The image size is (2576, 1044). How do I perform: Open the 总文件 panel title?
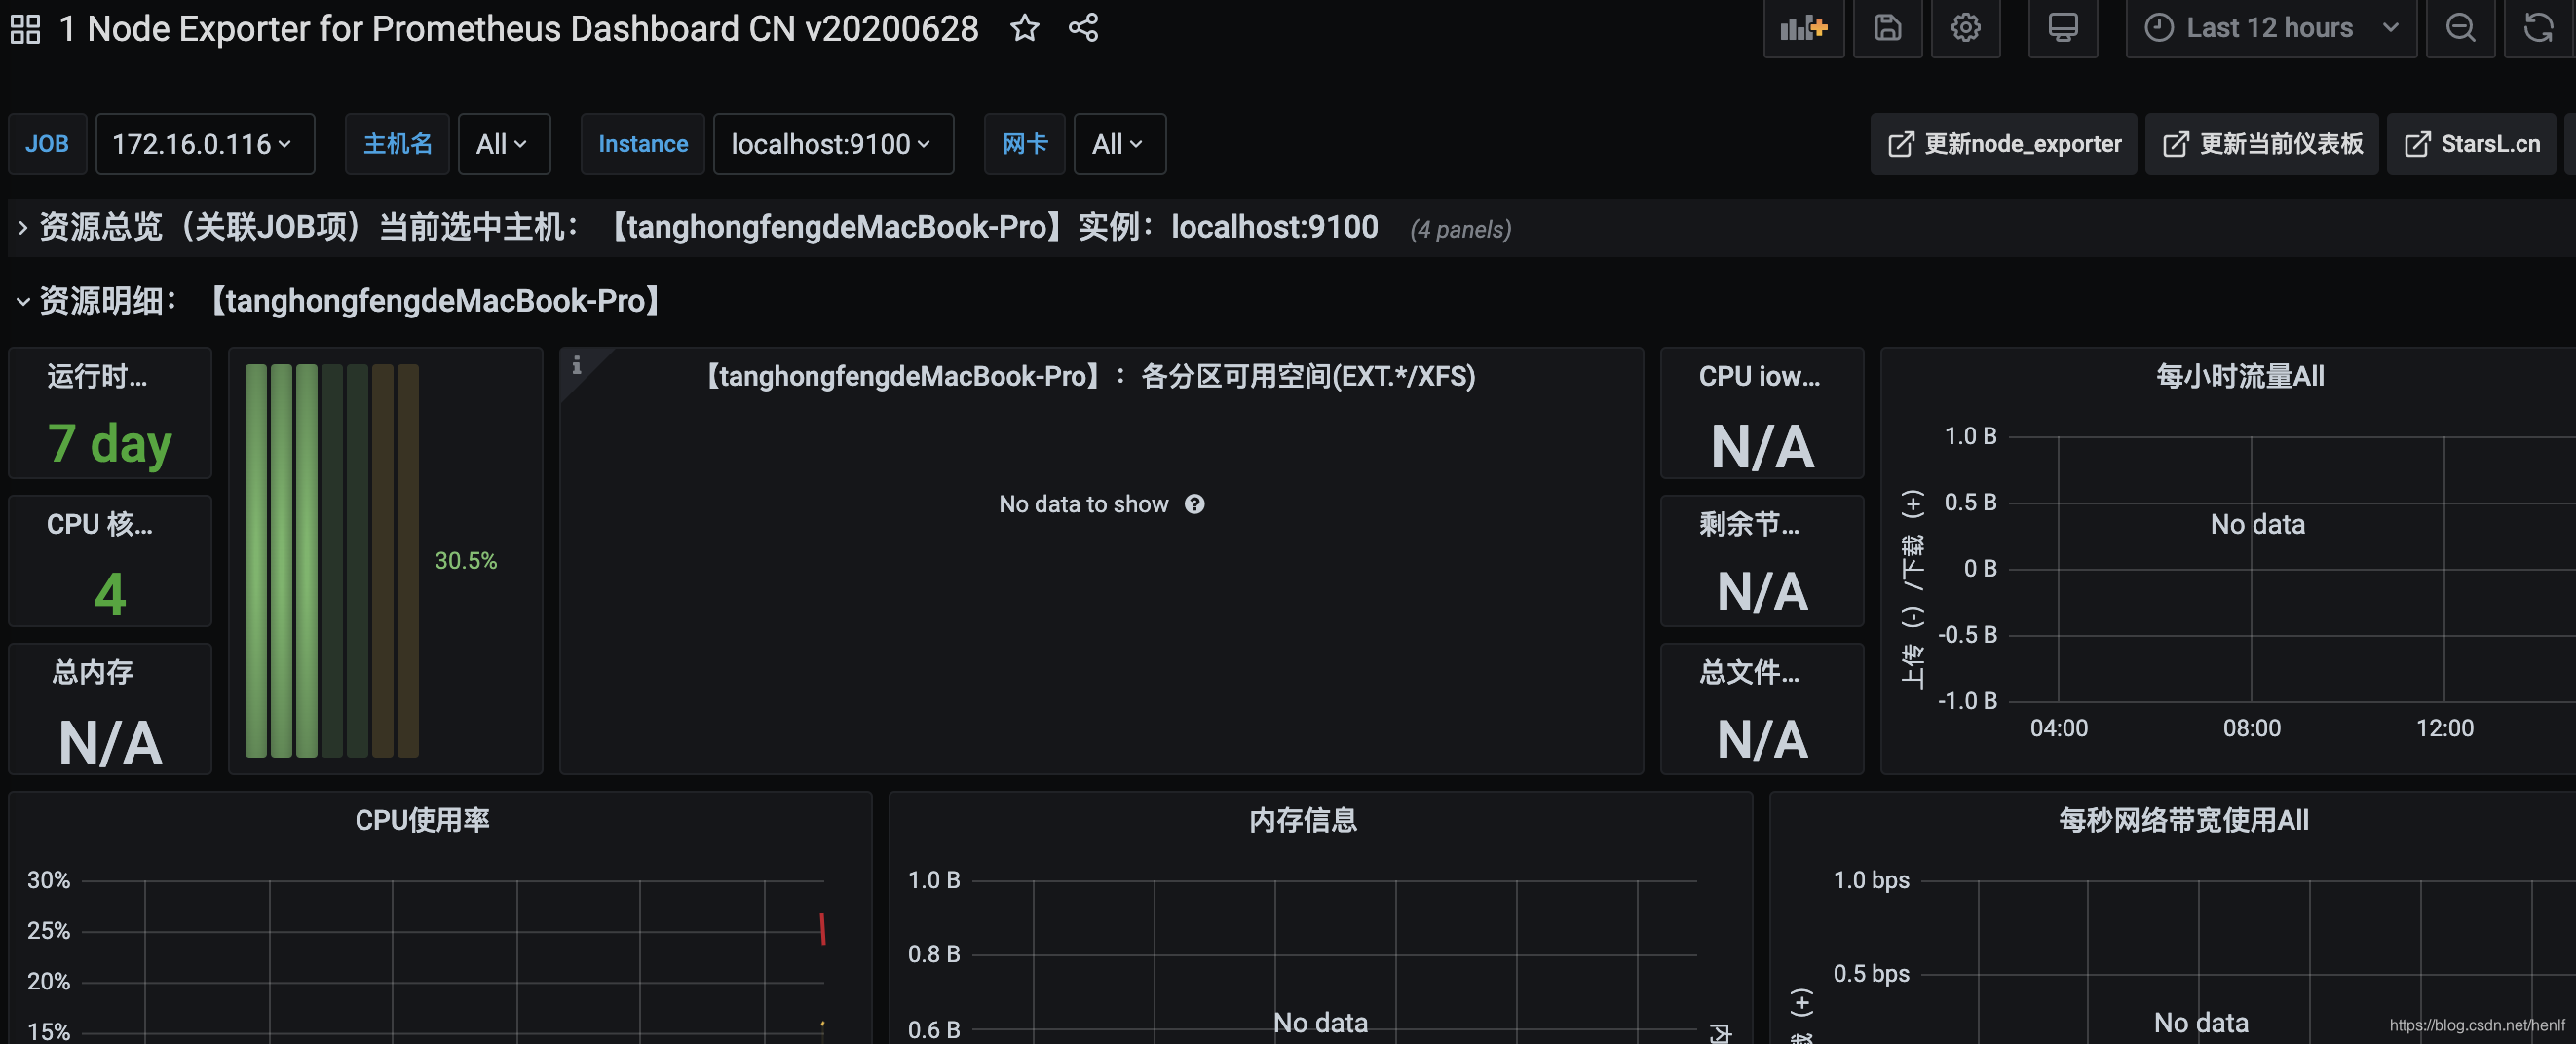[x=1749, y=672]
